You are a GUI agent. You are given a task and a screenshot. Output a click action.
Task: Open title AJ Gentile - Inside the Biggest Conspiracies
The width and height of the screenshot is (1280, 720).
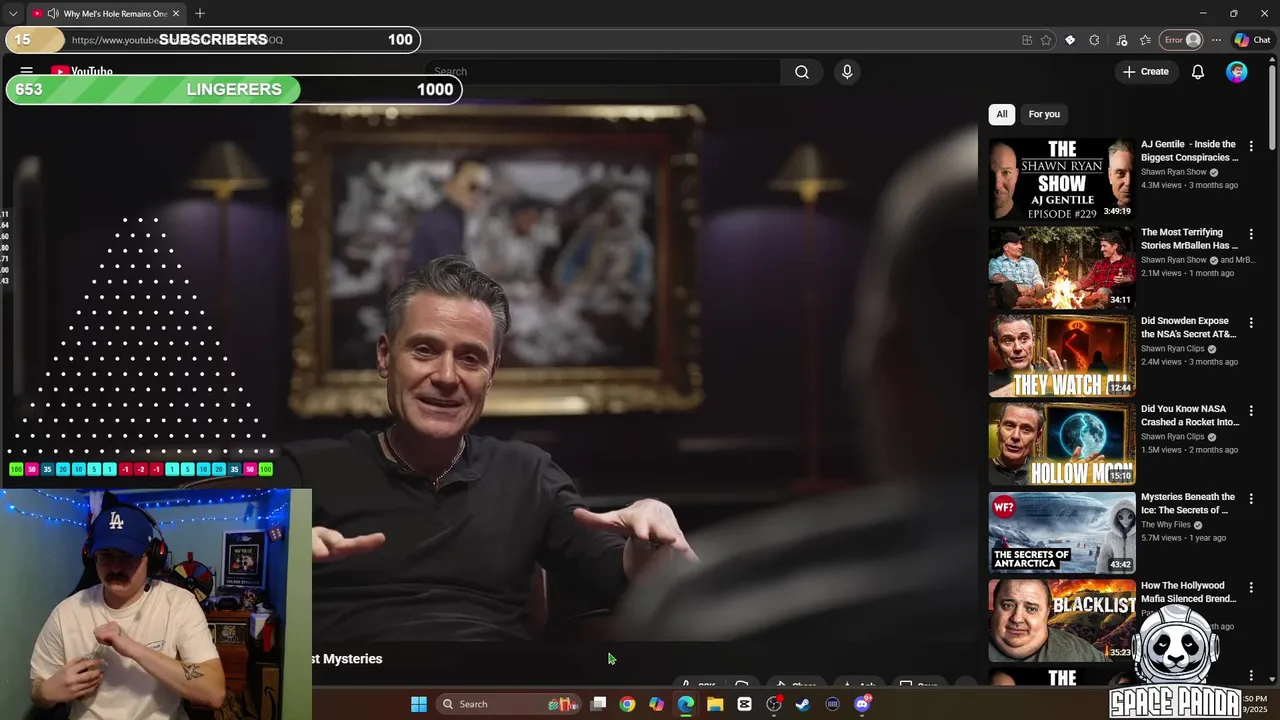(x=1189, y=151)
